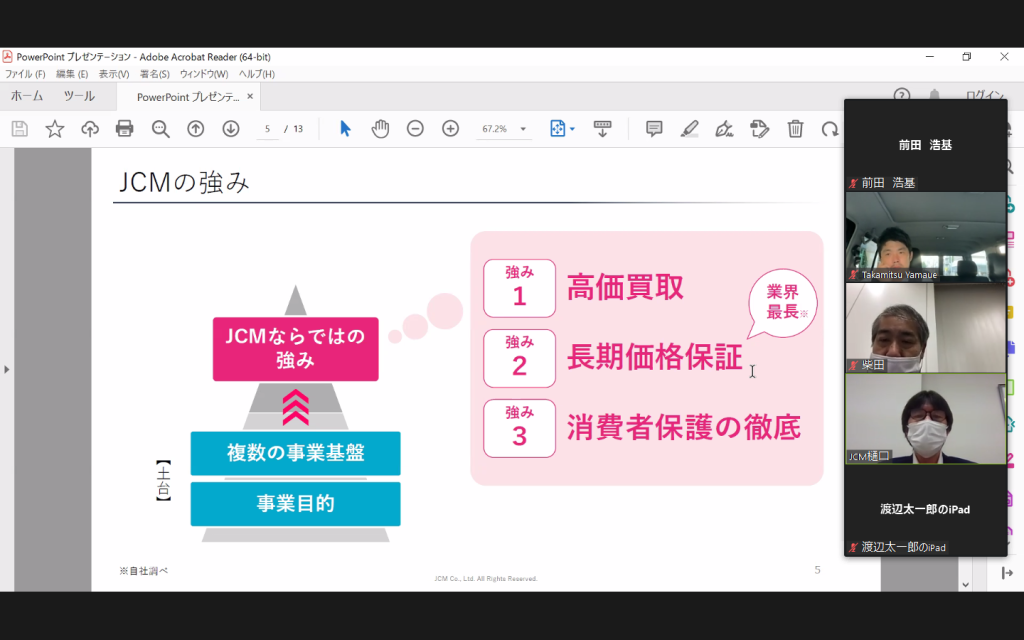Image resolution: width=1024 pixels, height=640 pixels.
Task: Select the highlight text pen
Action: coord(689,129)
